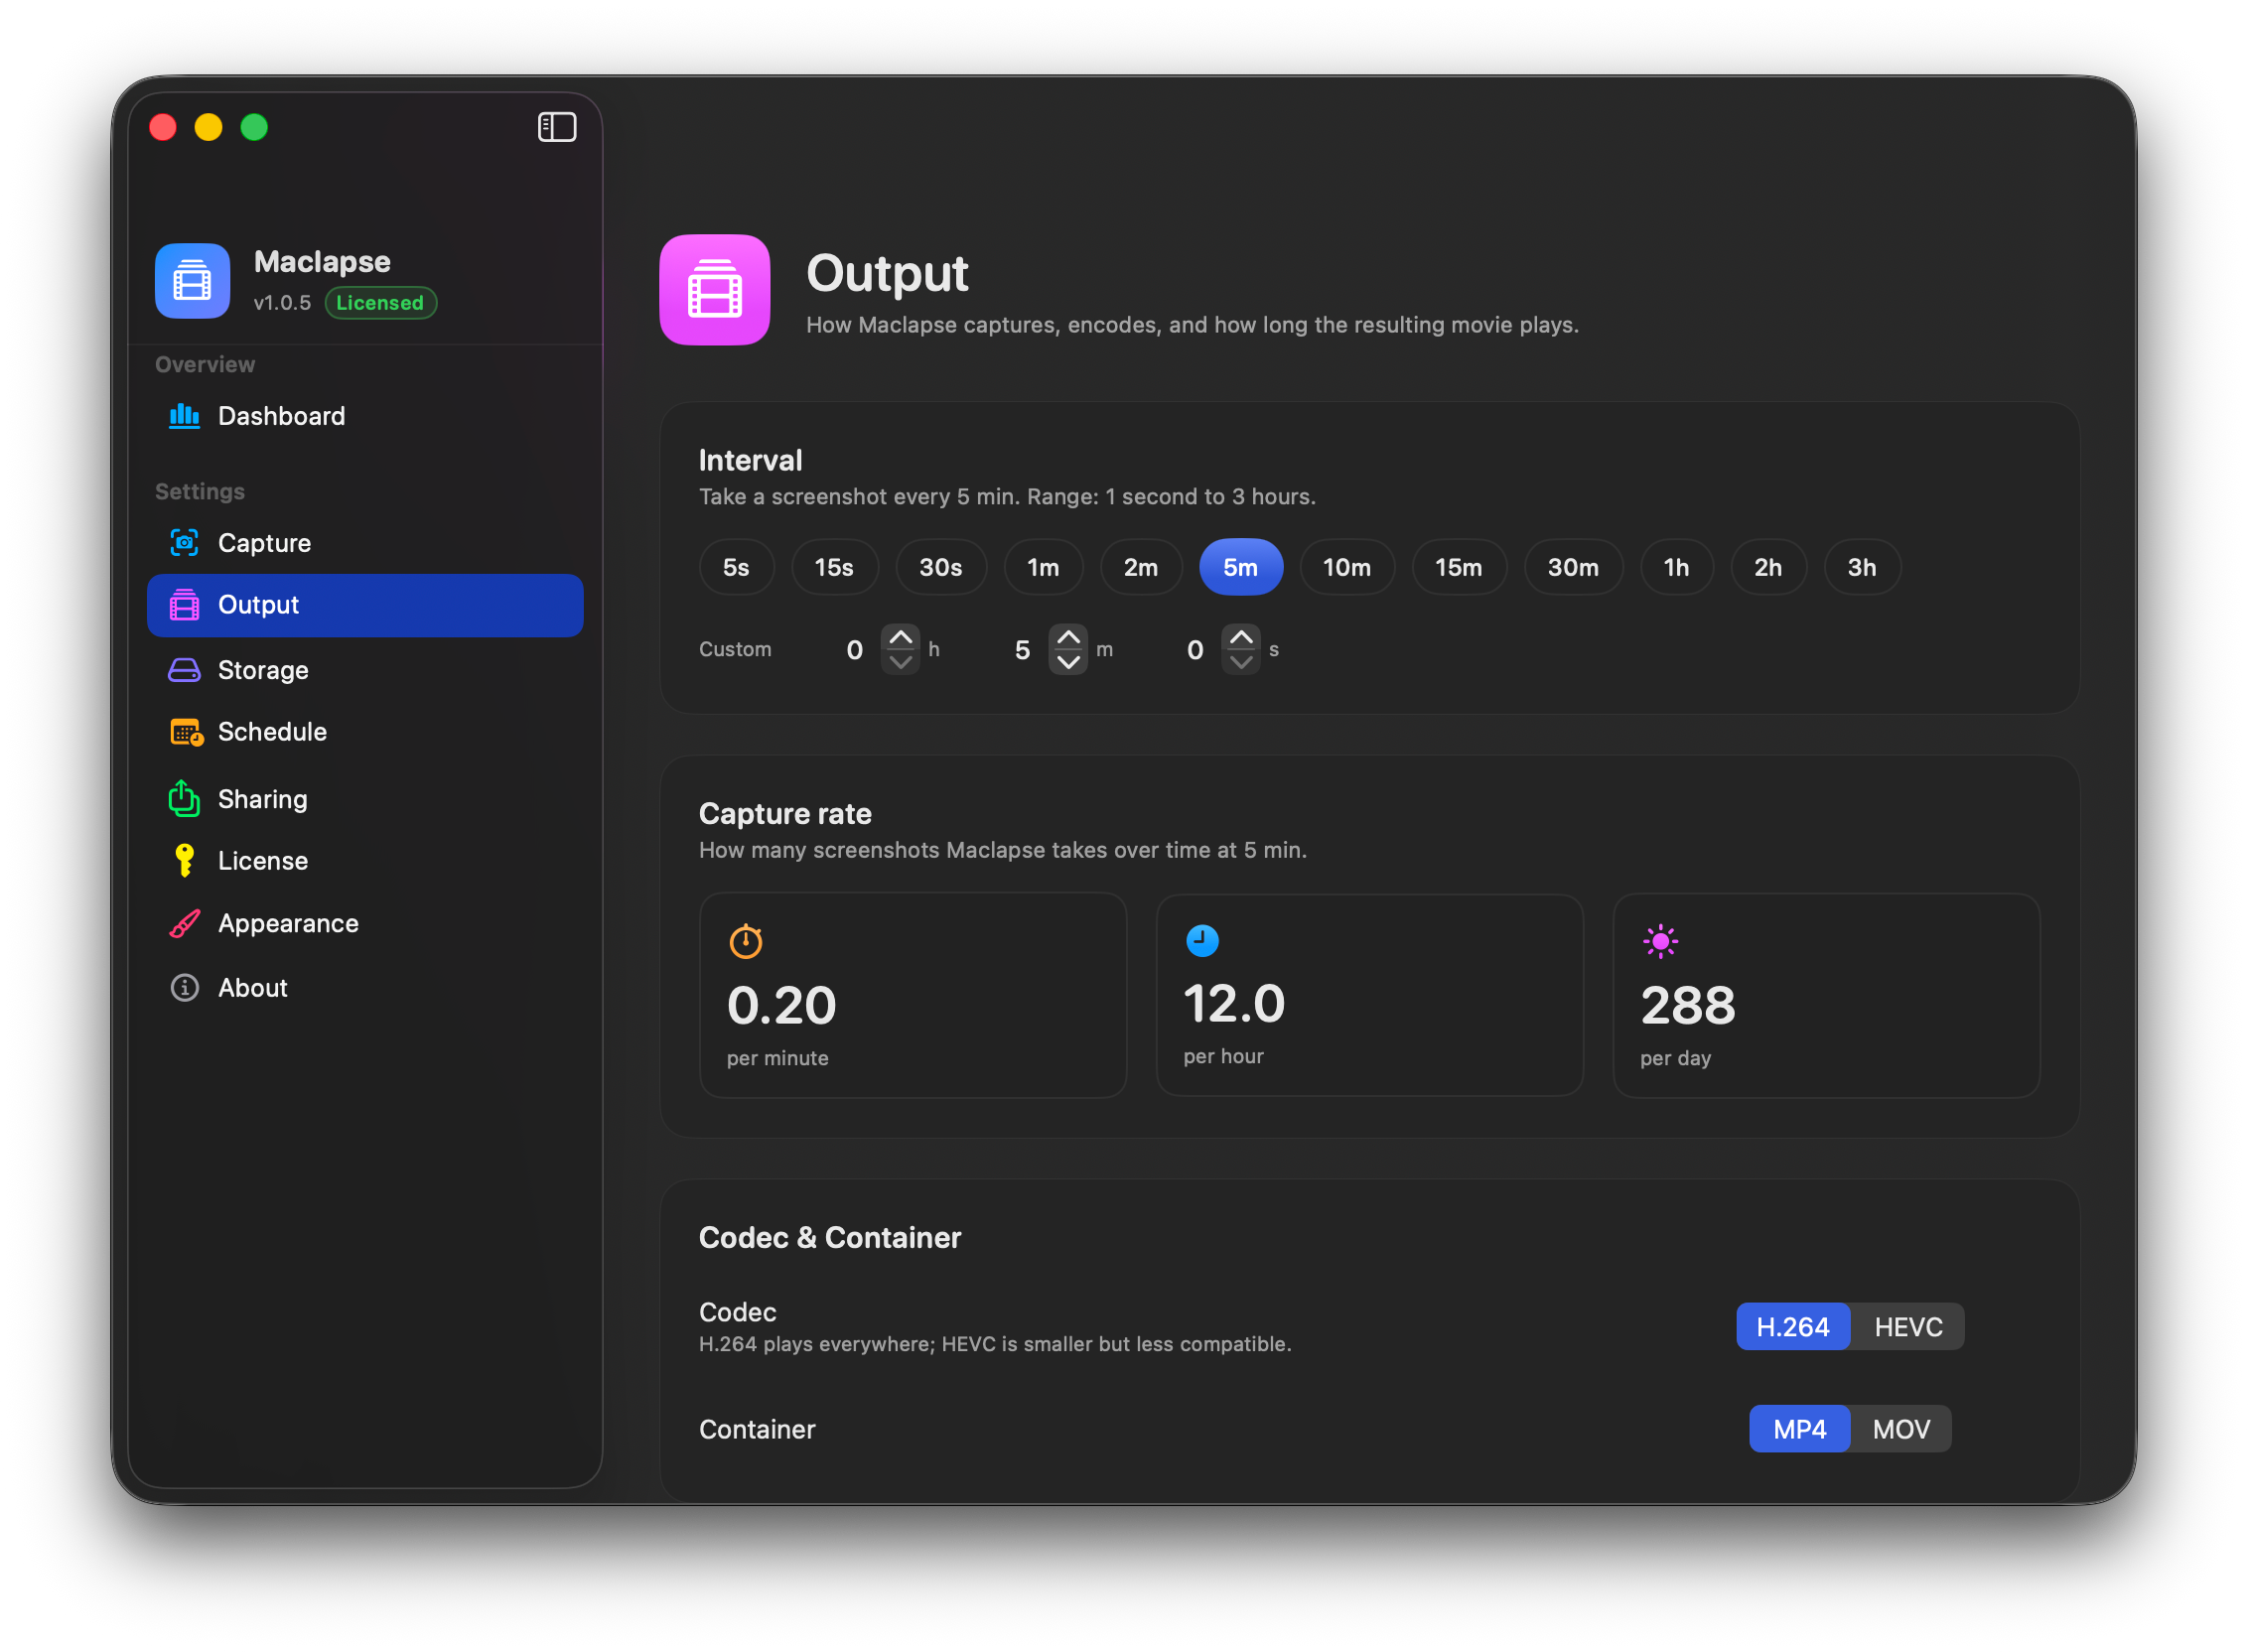Click the Storage drive icon
Viewport: 2248px width, 1652px height.
pyautogui.click(x=184, y=670)
